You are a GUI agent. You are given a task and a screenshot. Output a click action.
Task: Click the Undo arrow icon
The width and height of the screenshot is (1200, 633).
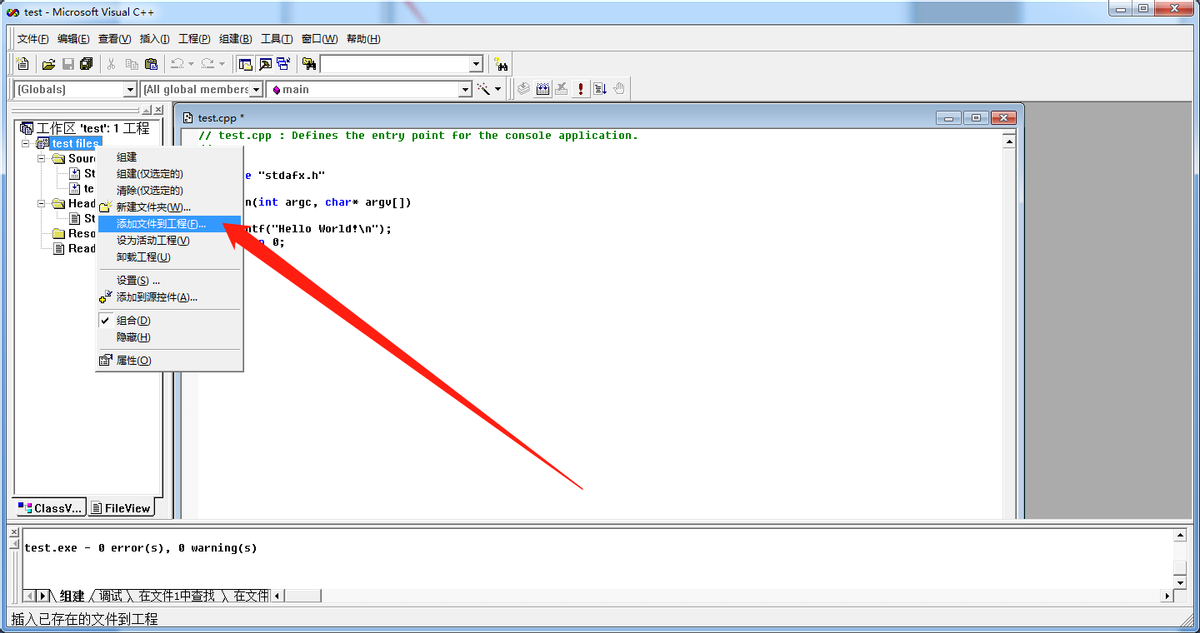tap(176, 64)
